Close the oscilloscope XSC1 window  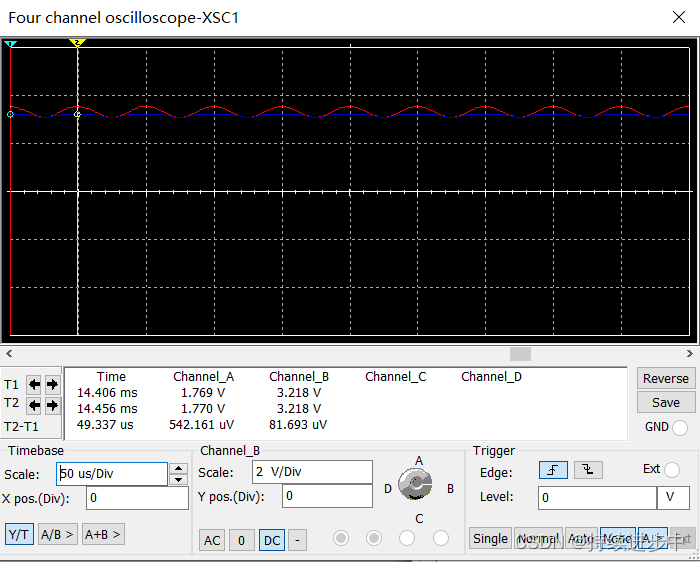coord(679,17)
